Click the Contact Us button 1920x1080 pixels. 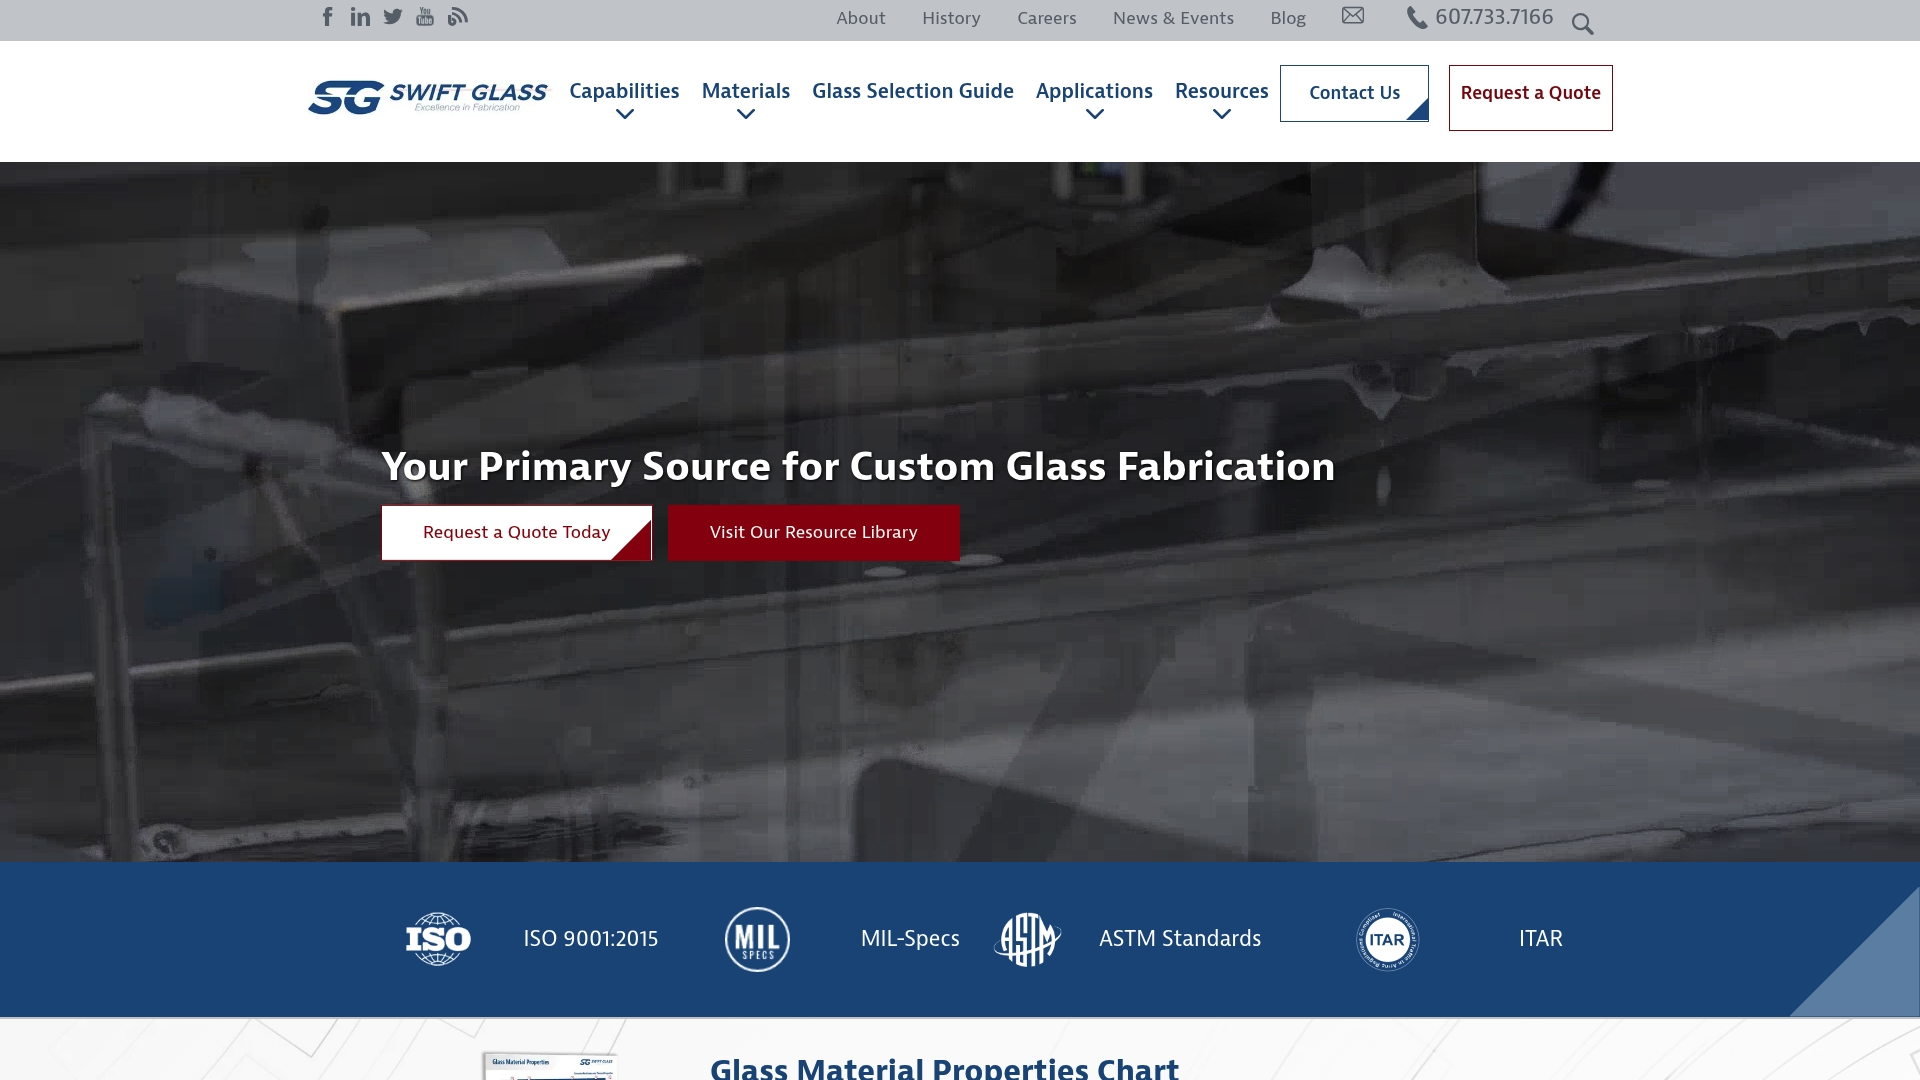pyautogui.click(x=1354, y=93)
